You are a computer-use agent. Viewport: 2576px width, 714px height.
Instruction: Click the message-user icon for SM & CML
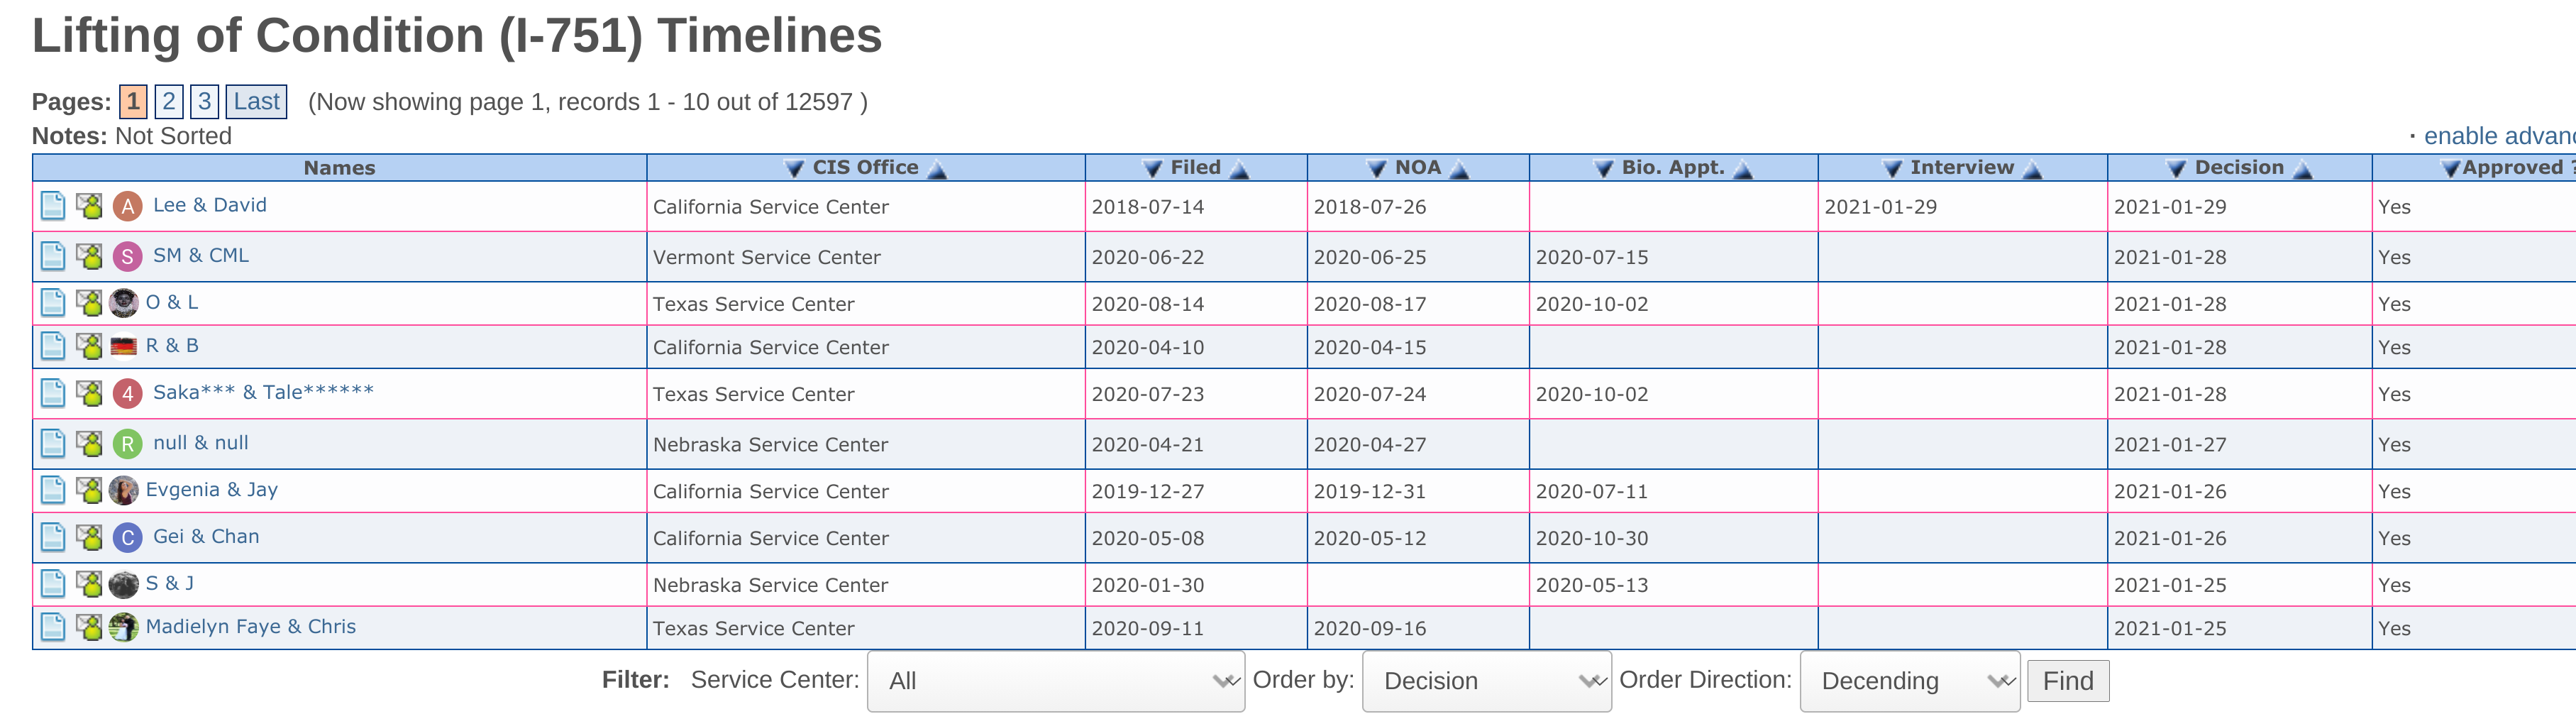coord(90,256)
